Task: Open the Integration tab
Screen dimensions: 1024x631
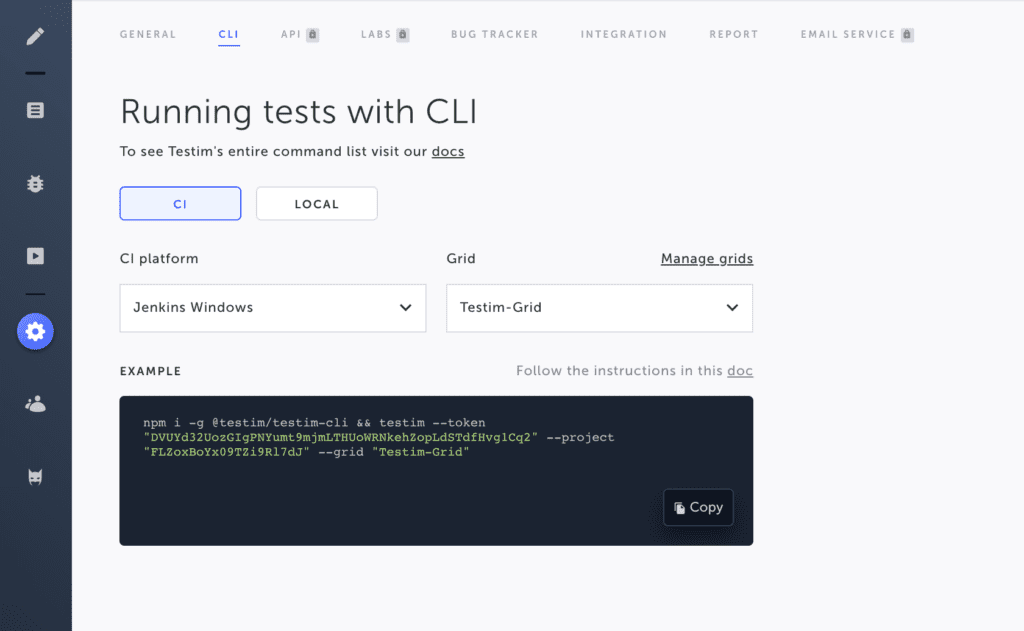Action: [x=624, y=35]
